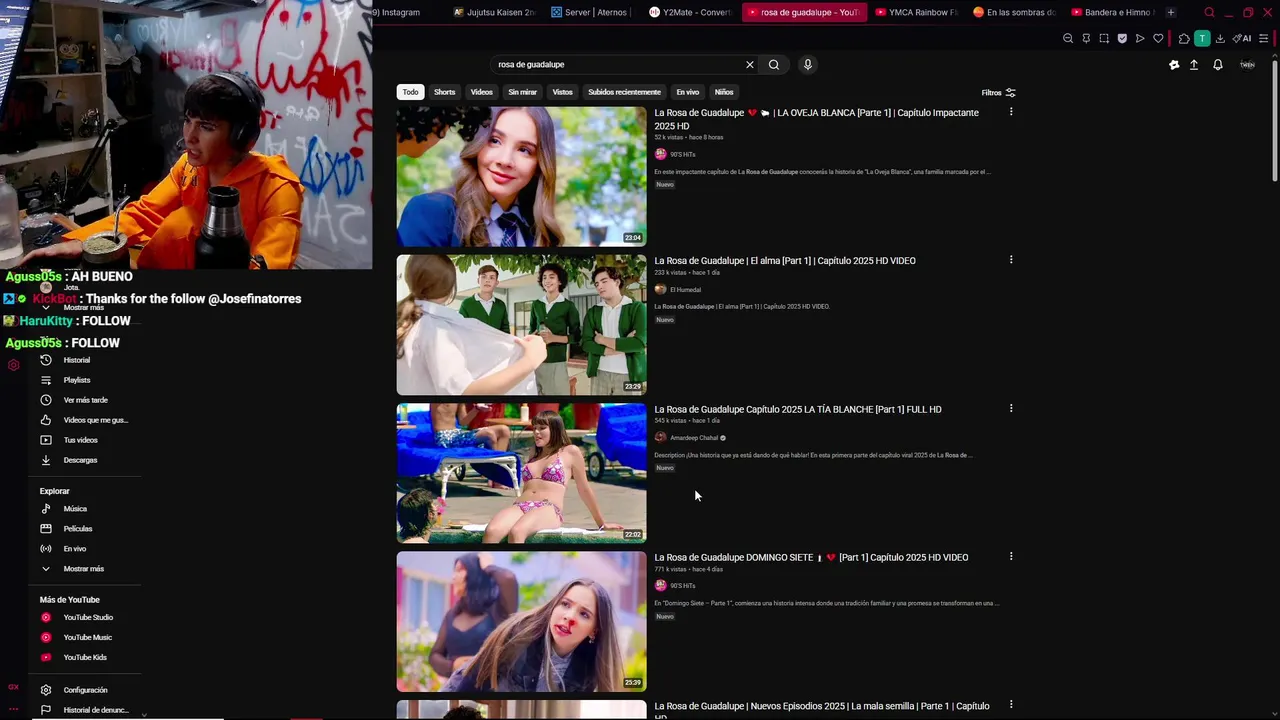Open Descargas in the sidebar
Screen dimensions: 1280x720
click(80, 460)
